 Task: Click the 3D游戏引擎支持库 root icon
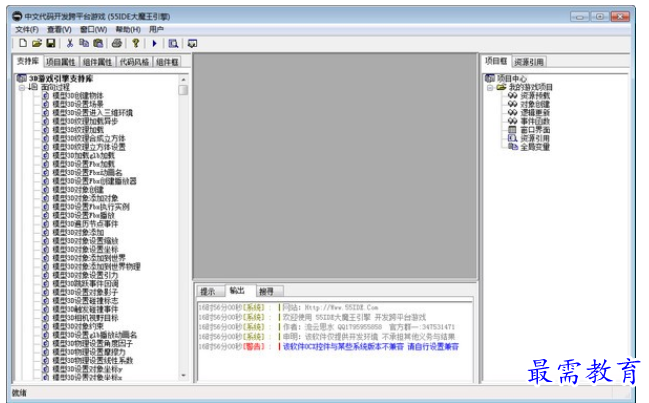click(x=22, y=78)
